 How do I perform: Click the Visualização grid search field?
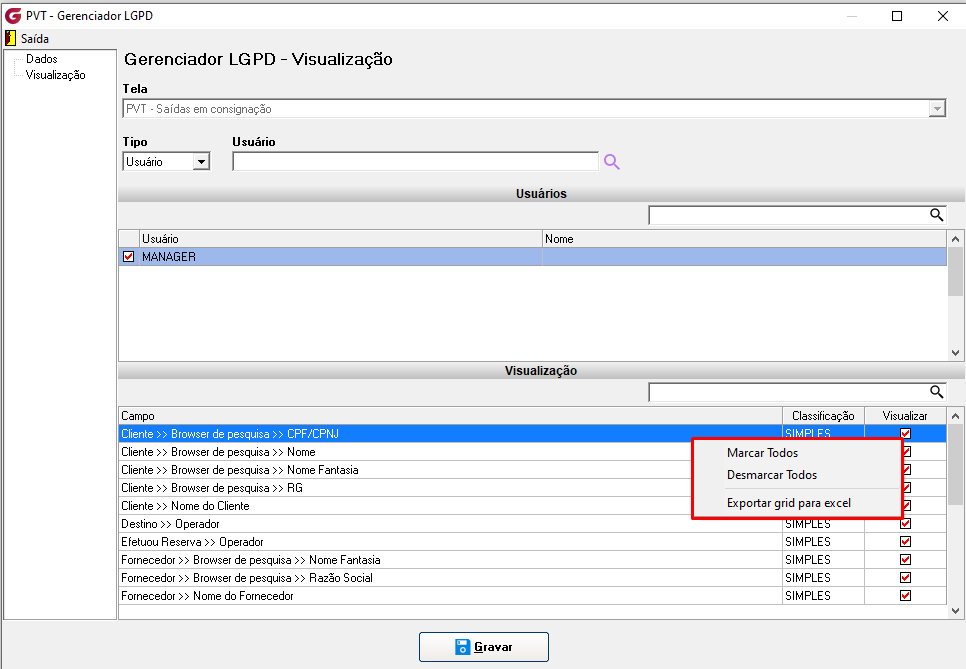pyautogui.click(x=789, y=392)
